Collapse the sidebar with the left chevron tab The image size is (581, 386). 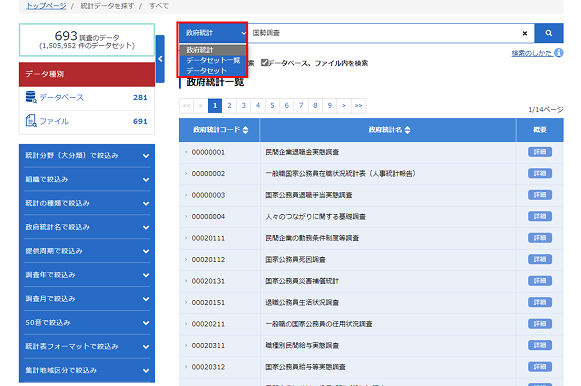(160, 59)
